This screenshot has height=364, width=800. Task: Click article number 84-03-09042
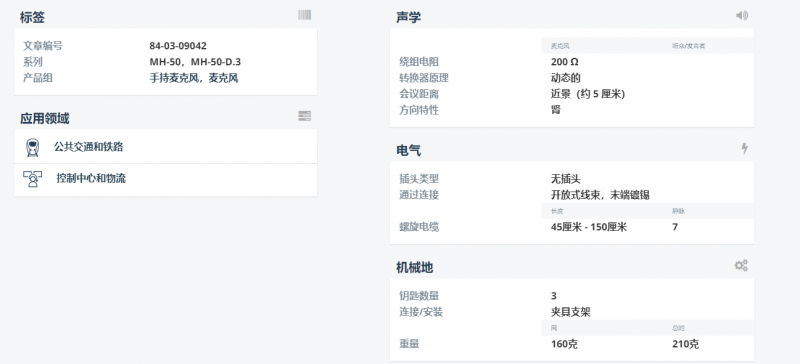[x=178, y=46]
